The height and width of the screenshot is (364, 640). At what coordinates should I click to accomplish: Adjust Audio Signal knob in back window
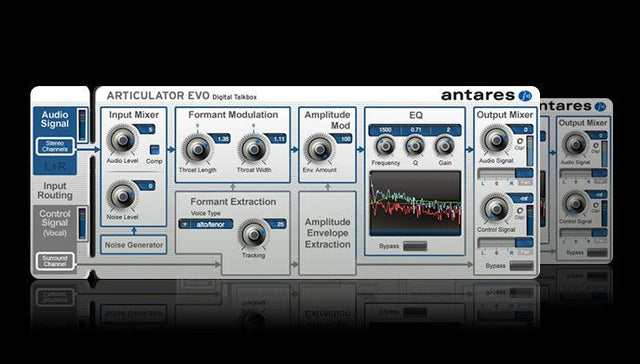[576, 144]
